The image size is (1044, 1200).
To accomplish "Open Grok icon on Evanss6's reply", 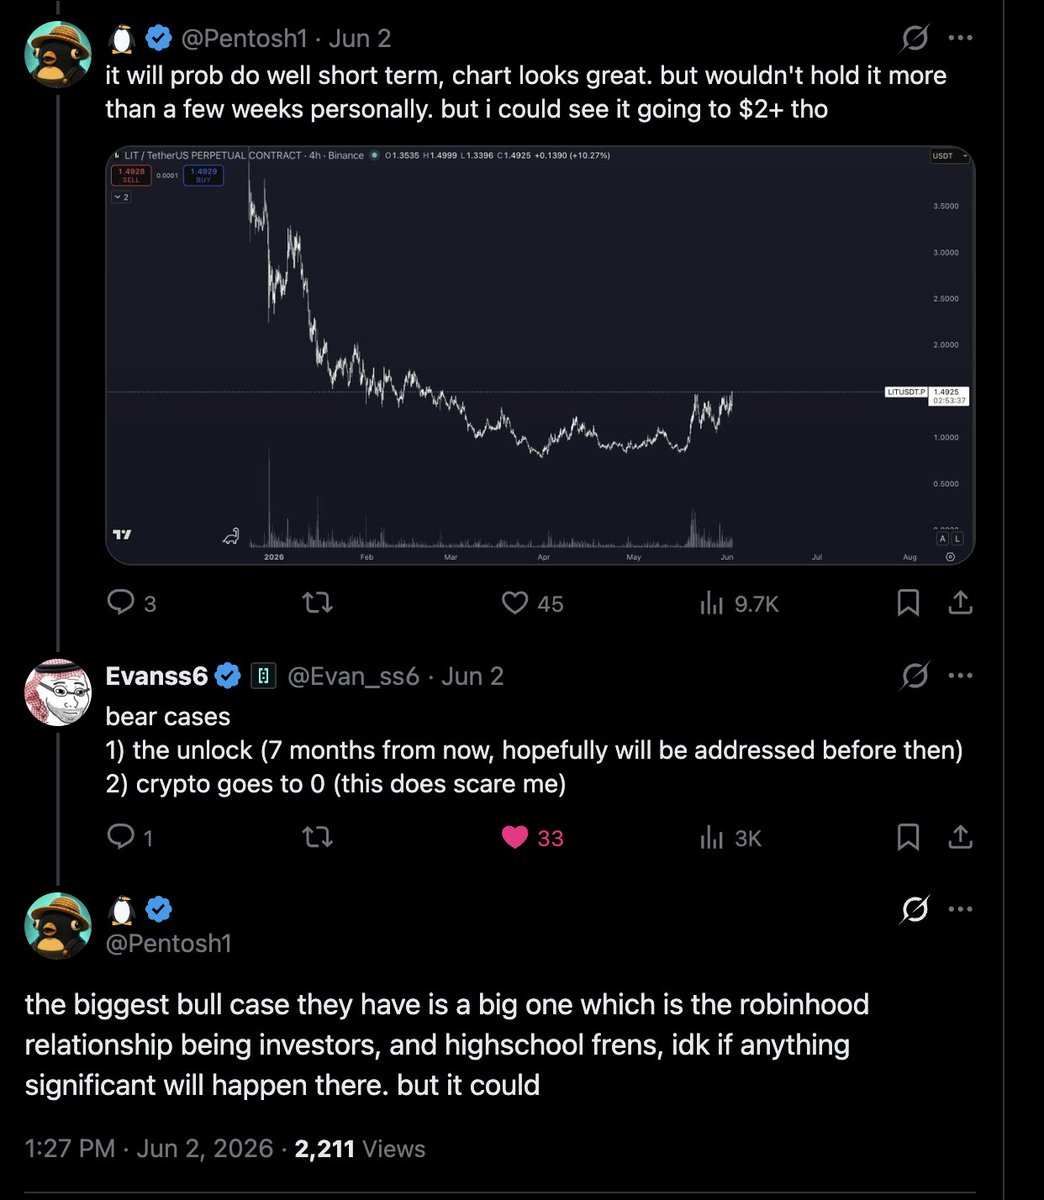I will click(914, 676).
